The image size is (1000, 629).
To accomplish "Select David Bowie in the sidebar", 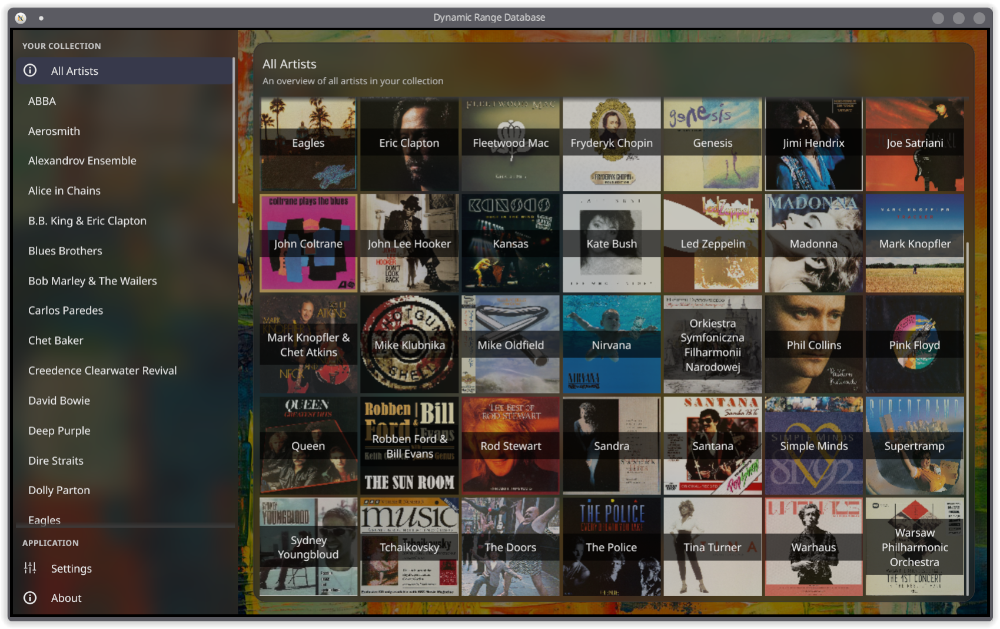I will click(x=124, y=400).
